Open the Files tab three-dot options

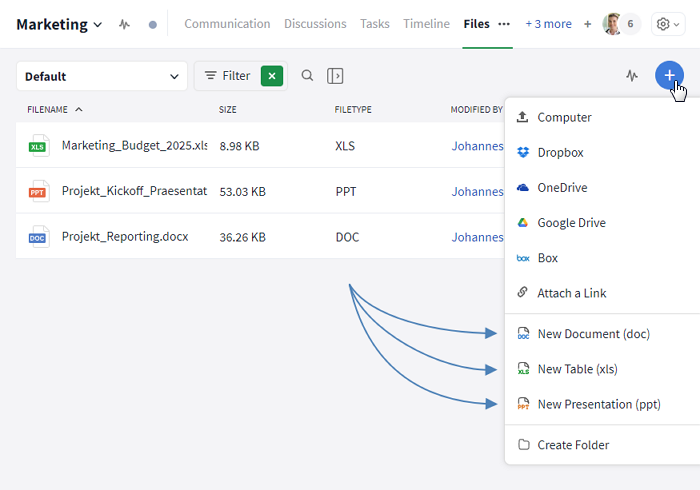tap(504, 24)
